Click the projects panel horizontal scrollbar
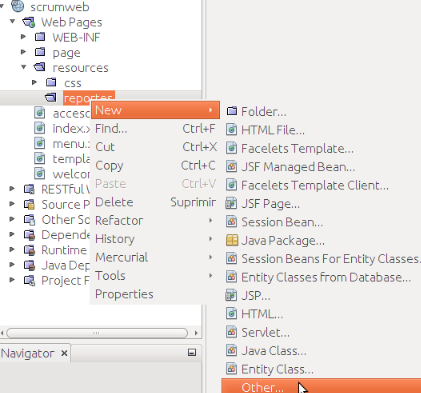The image size is (421, 393). click(x=97, y=333)
